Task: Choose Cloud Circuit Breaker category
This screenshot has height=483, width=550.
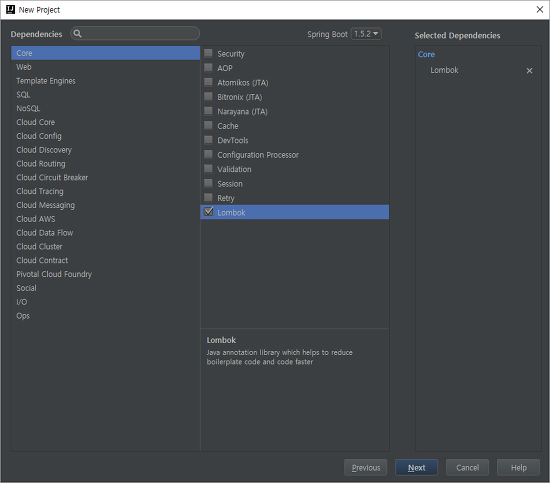Action: (106, 177)
